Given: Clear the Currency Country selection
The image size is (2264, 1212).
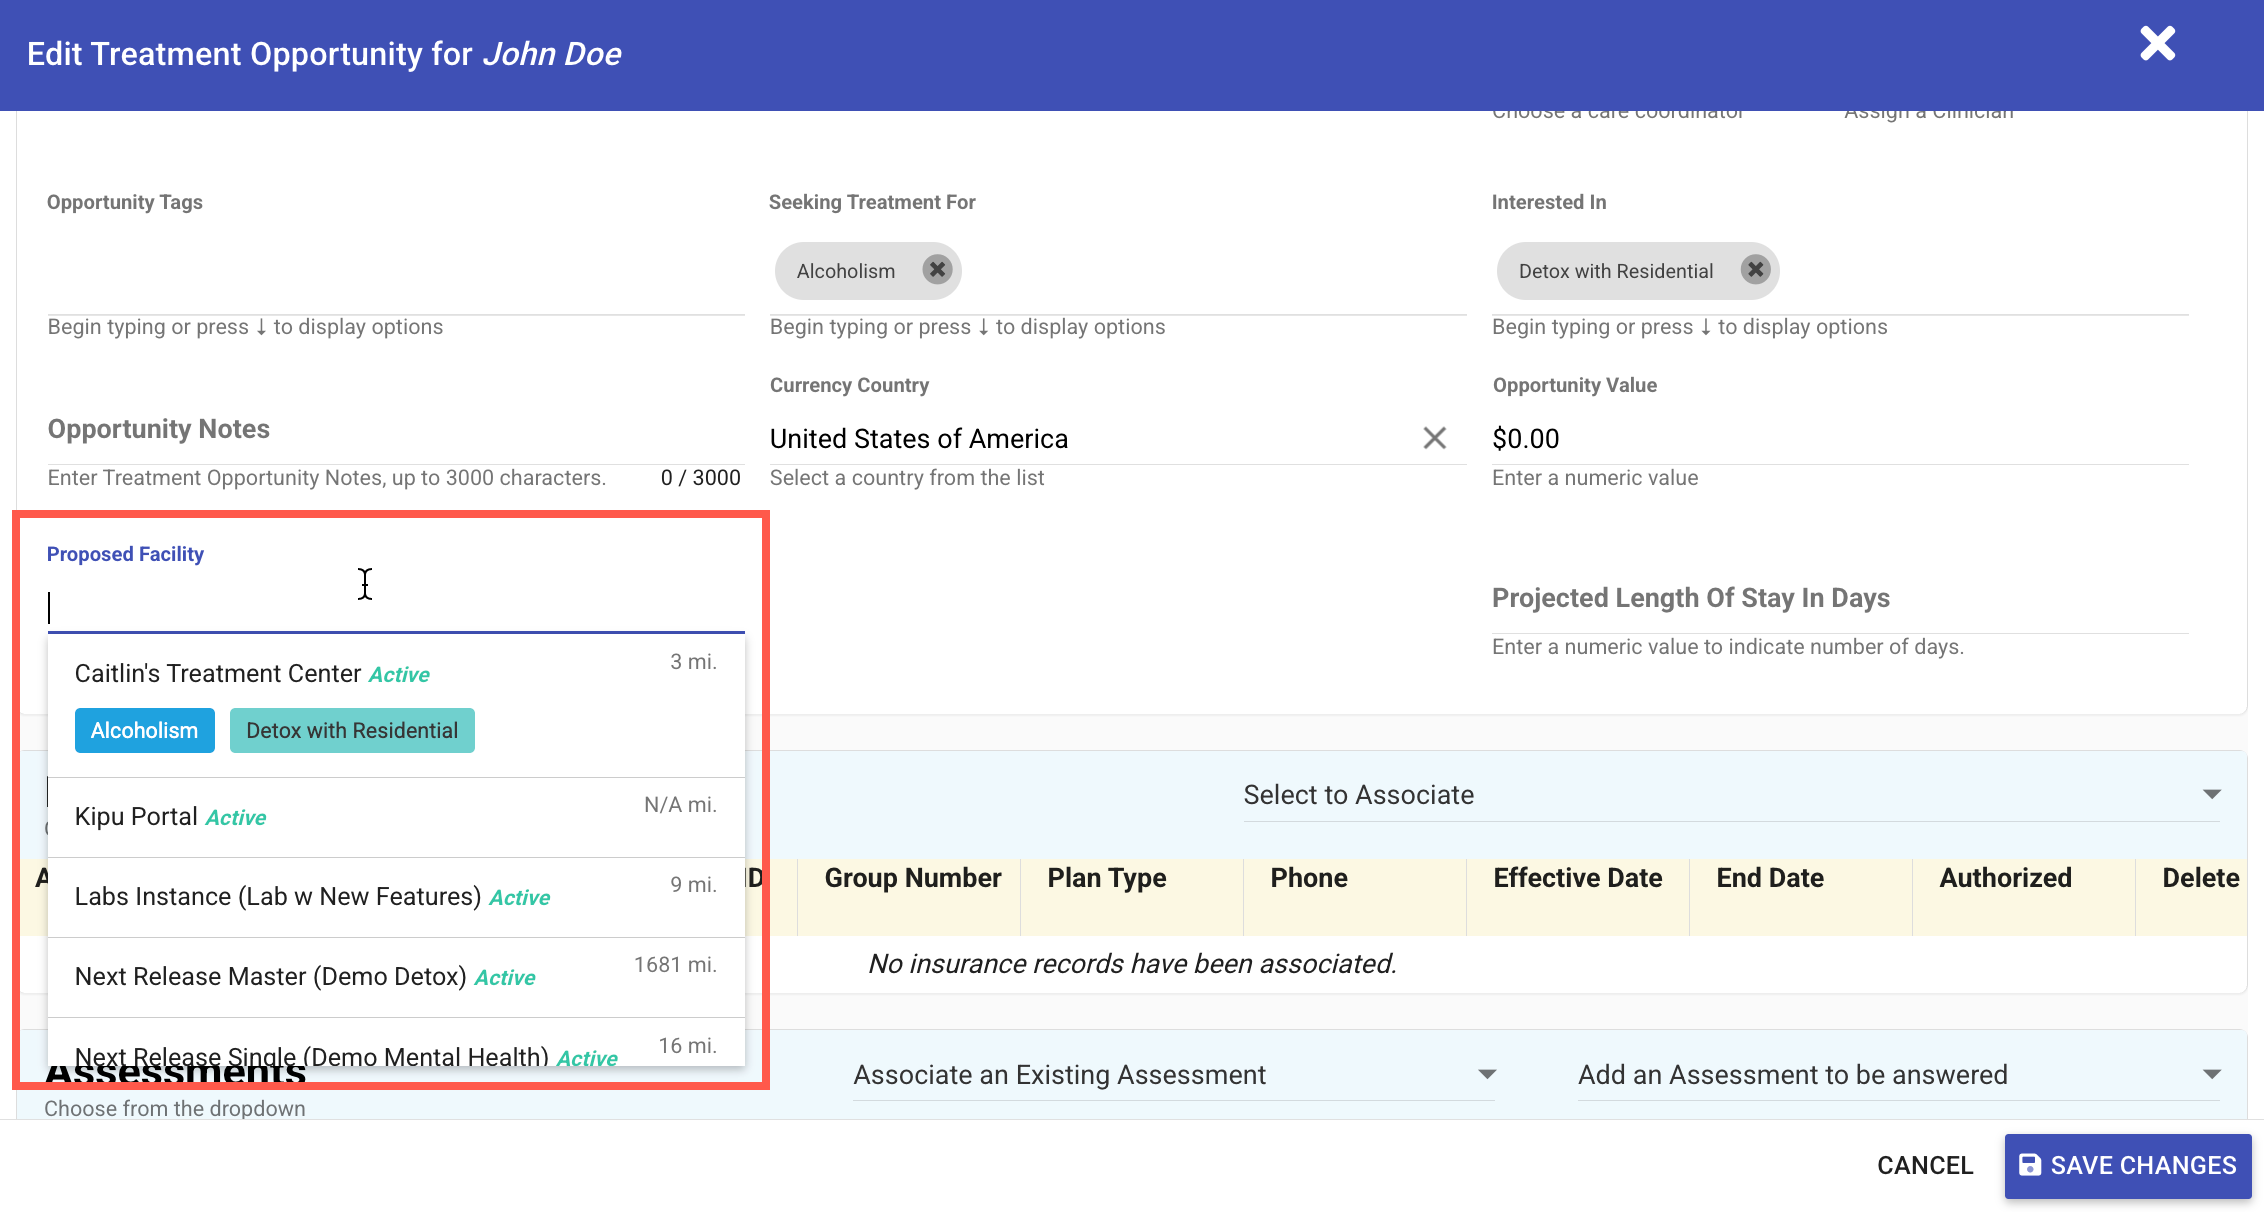Looking at the screenshot, I should pos(1434,438).
